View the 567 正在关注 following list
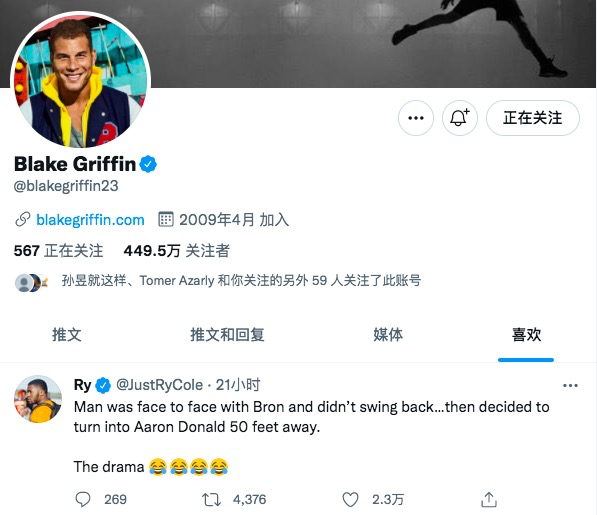This screenshot has height=515, width=597. tap(58, 251)
